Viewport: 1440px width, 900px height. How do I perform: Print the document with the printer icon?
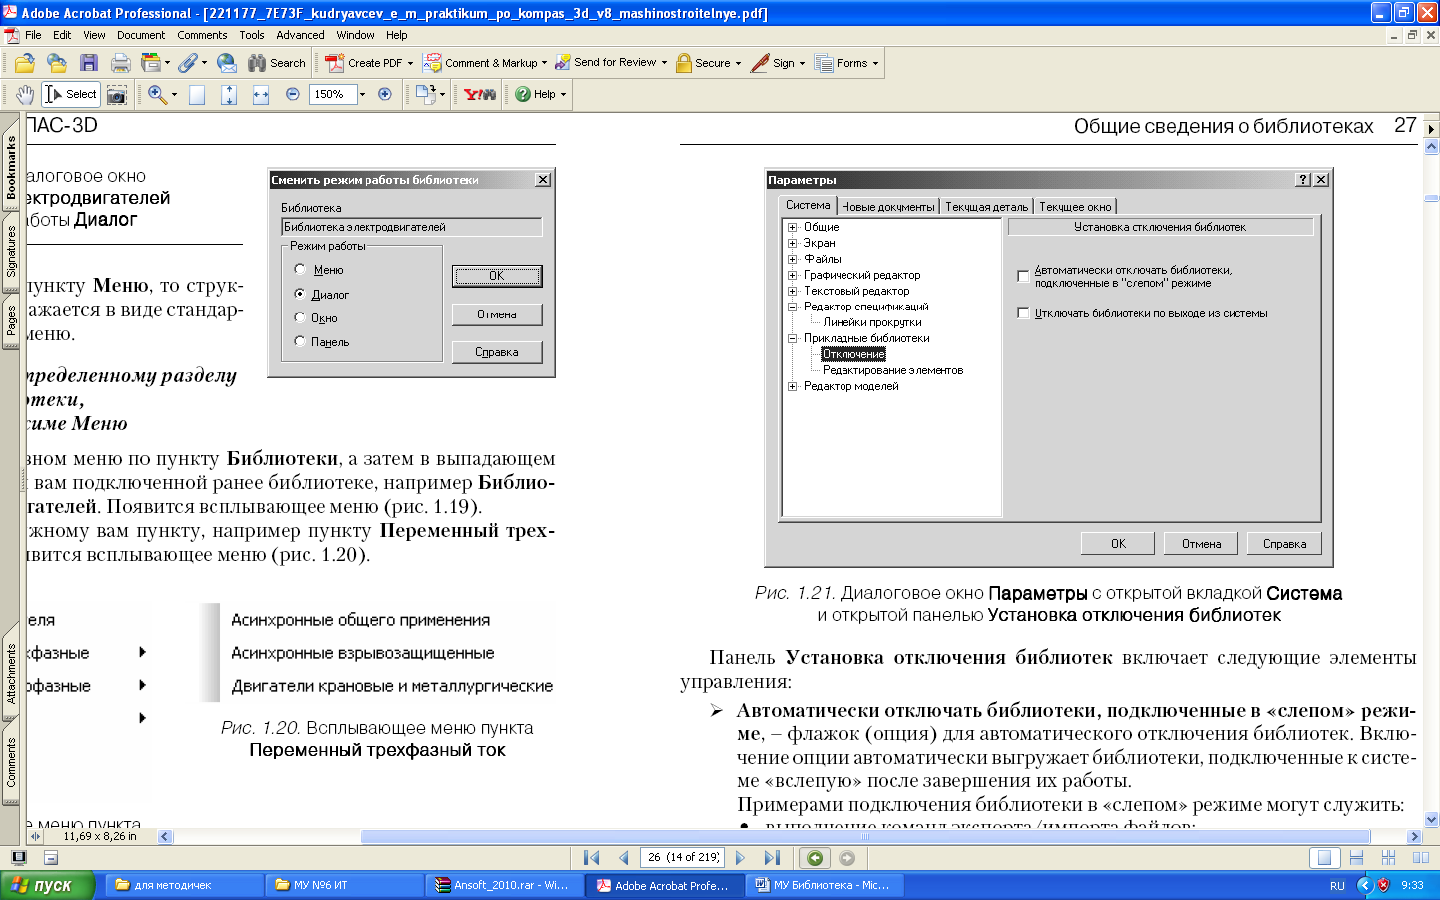[121, 63]
